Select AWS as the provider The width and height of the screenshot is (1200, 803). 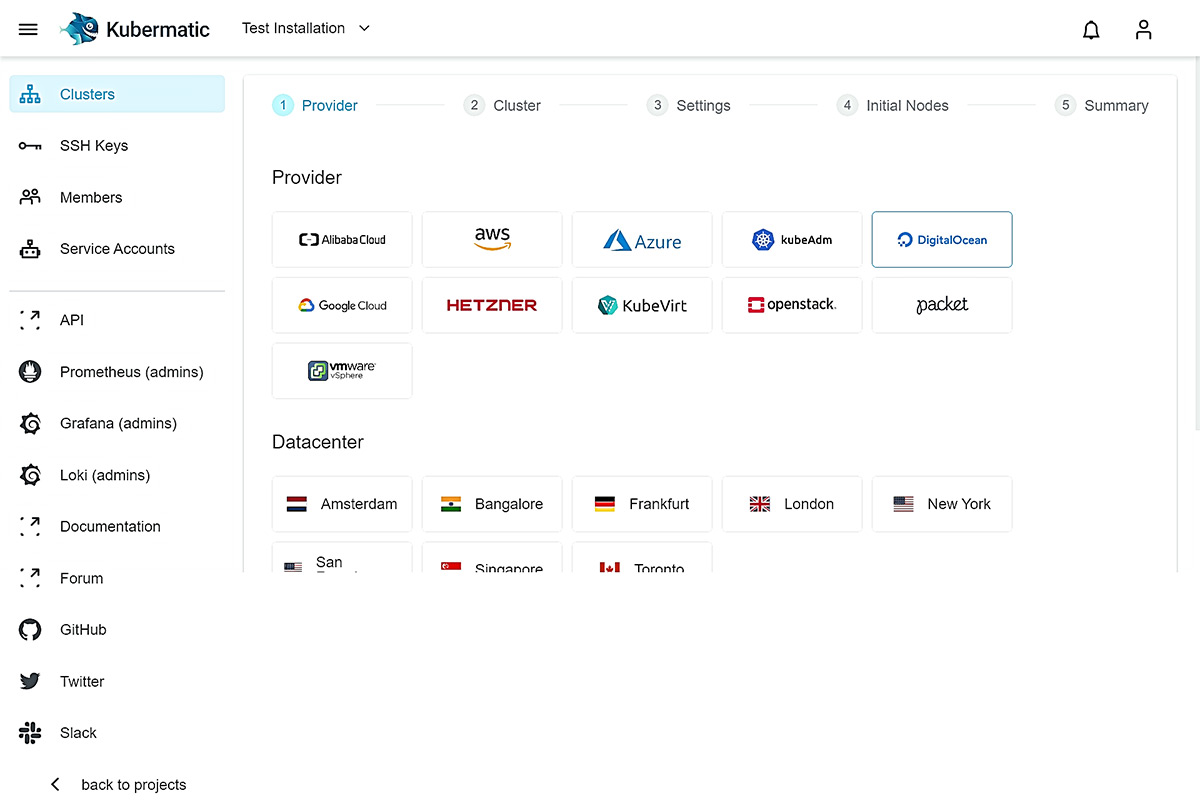coord(492,239)
